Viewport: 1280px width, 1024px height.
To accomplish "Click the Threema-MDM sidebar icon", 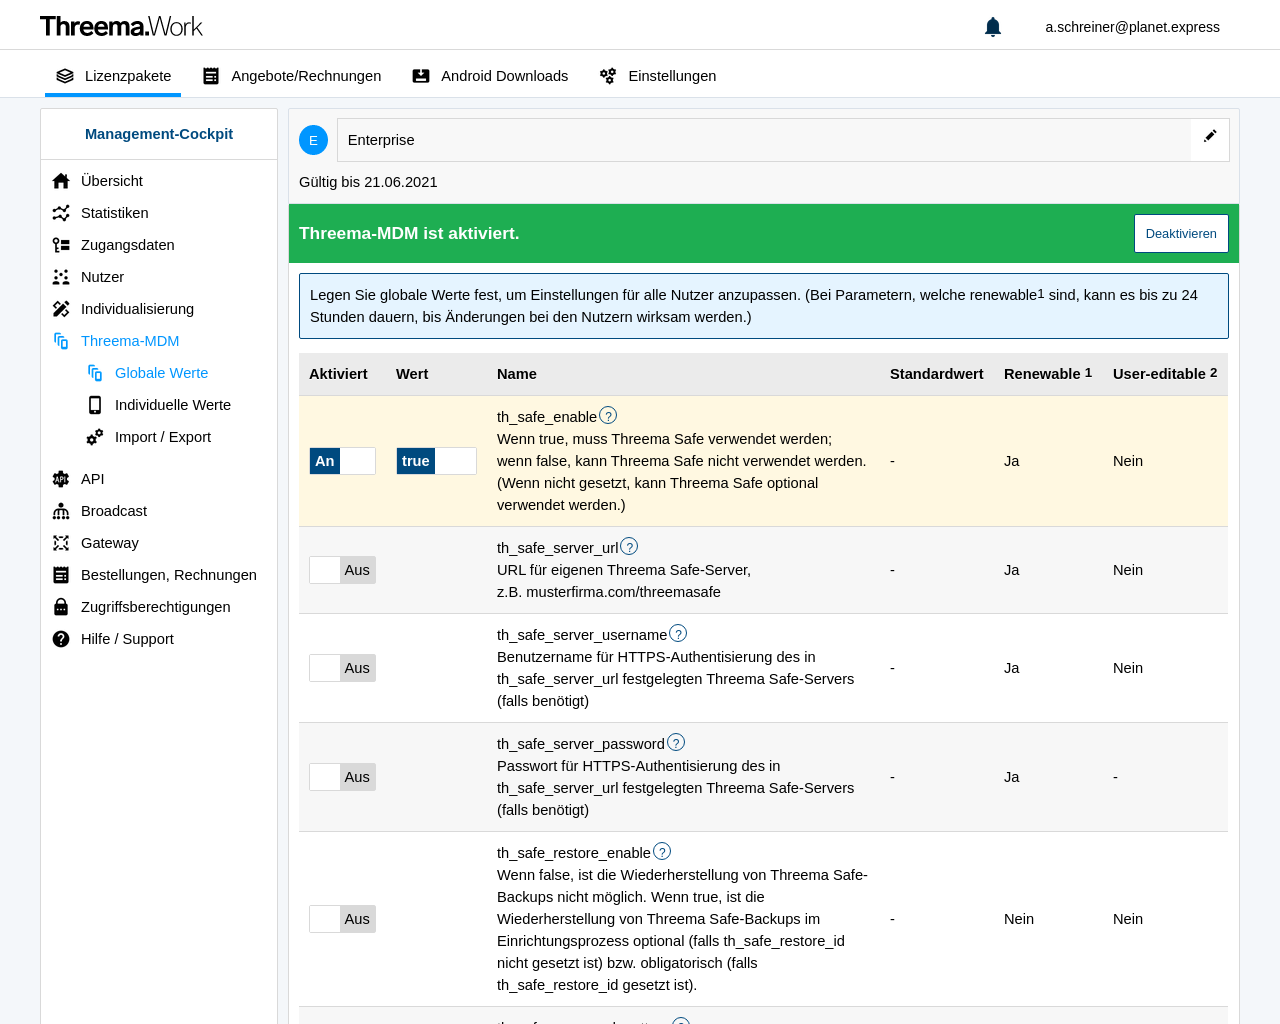I will tap(61, 341).
